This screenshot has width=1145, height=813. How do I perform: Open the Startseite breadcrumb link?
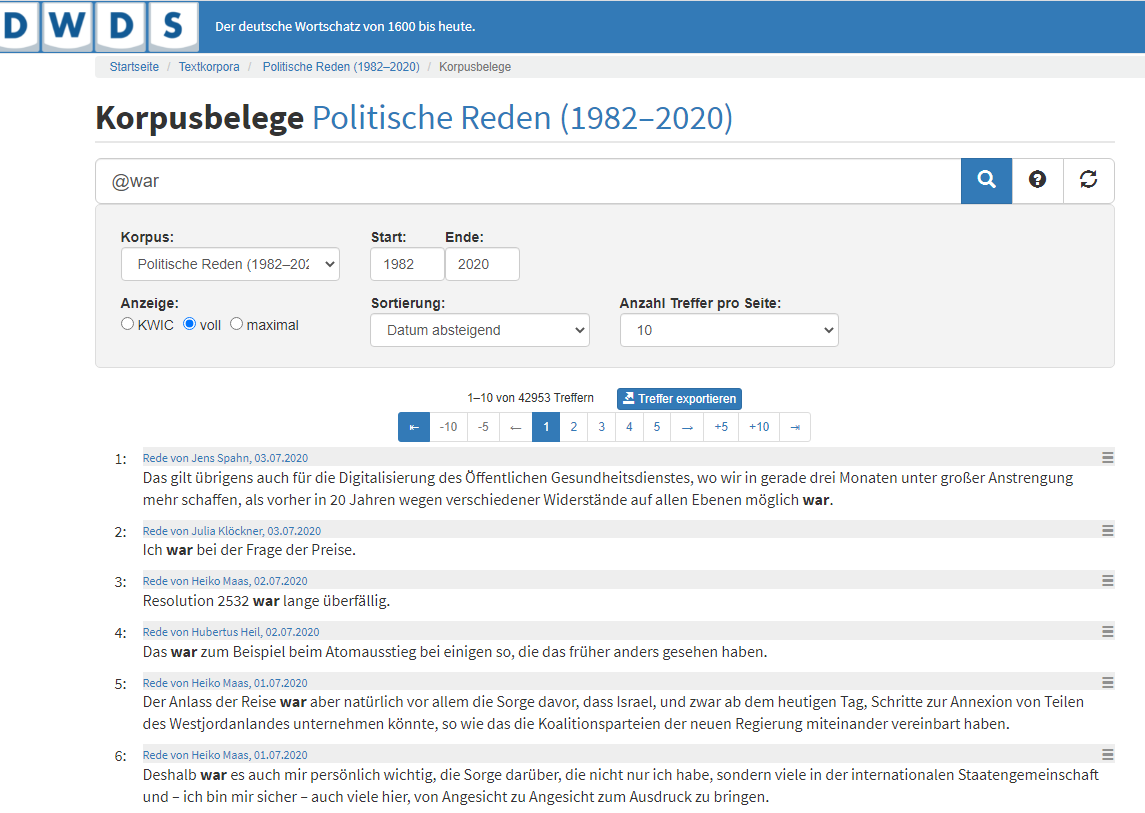tap(134, 67)
